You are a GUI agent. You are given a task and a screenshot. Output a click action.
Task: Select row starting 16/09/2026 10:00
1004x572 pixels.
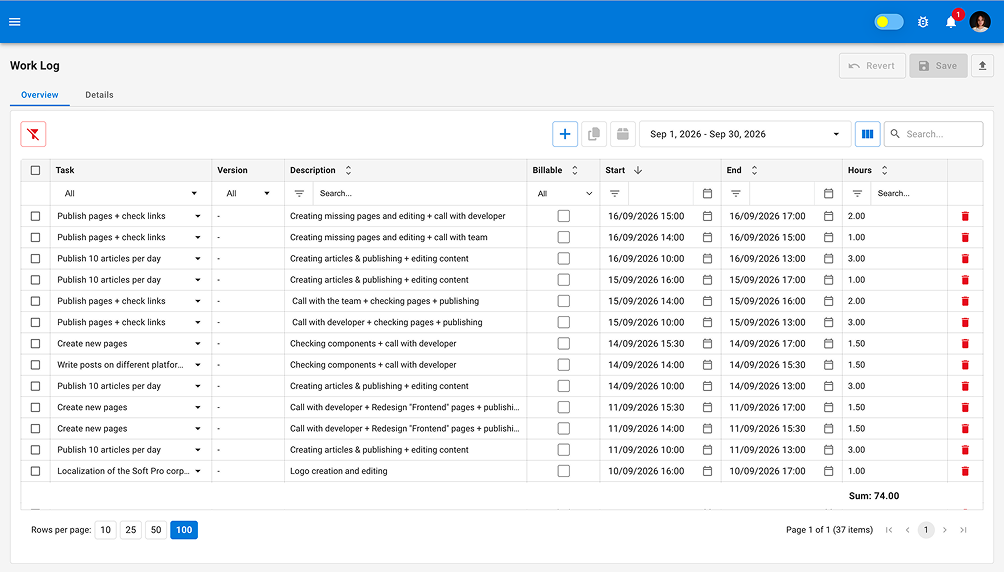click(x=35, y=259)
